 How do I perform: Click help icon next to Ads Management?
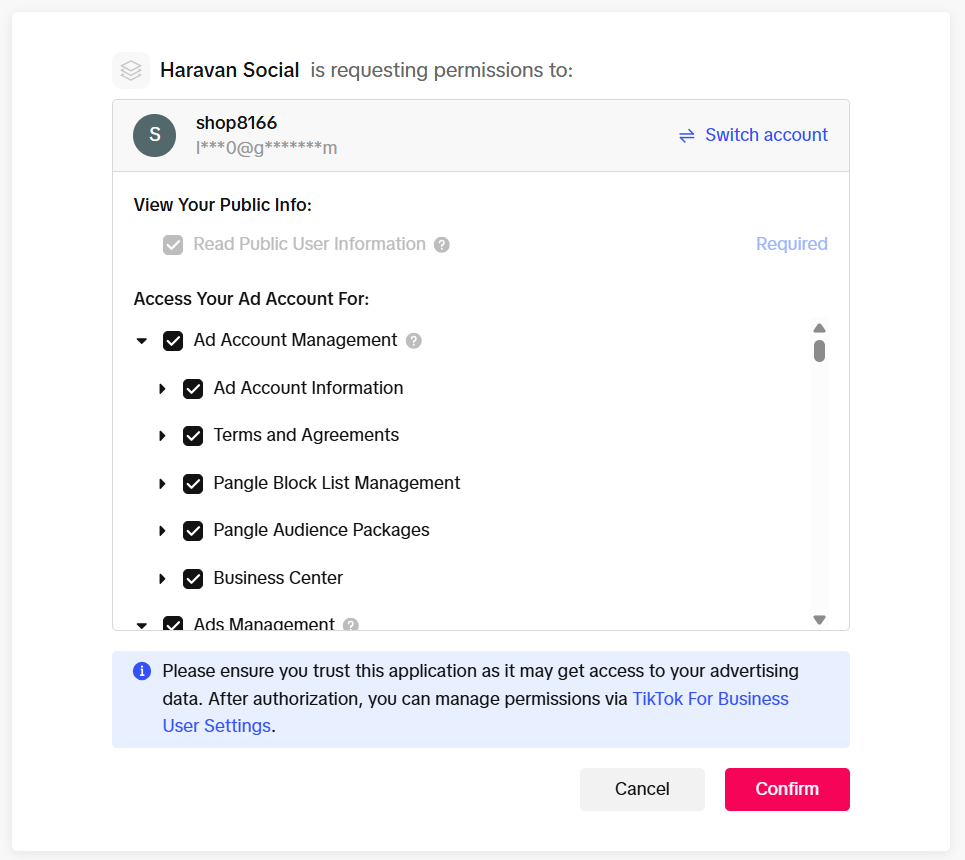(350, 624)
